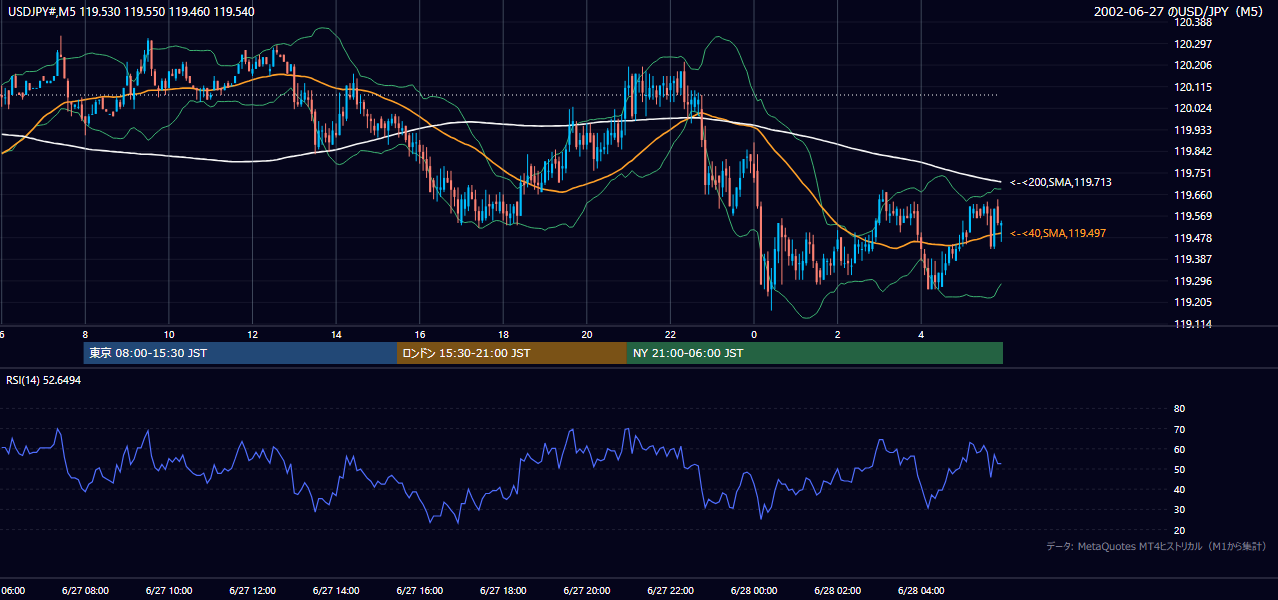Click the price axis value 119.569

[x=1194, y=216]
